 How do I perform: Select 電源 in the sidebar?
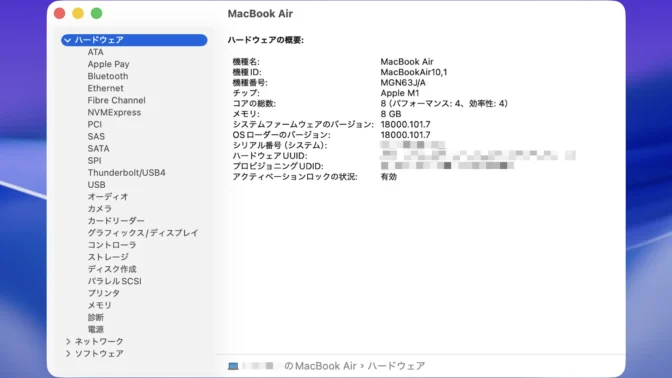click(96, 329)
